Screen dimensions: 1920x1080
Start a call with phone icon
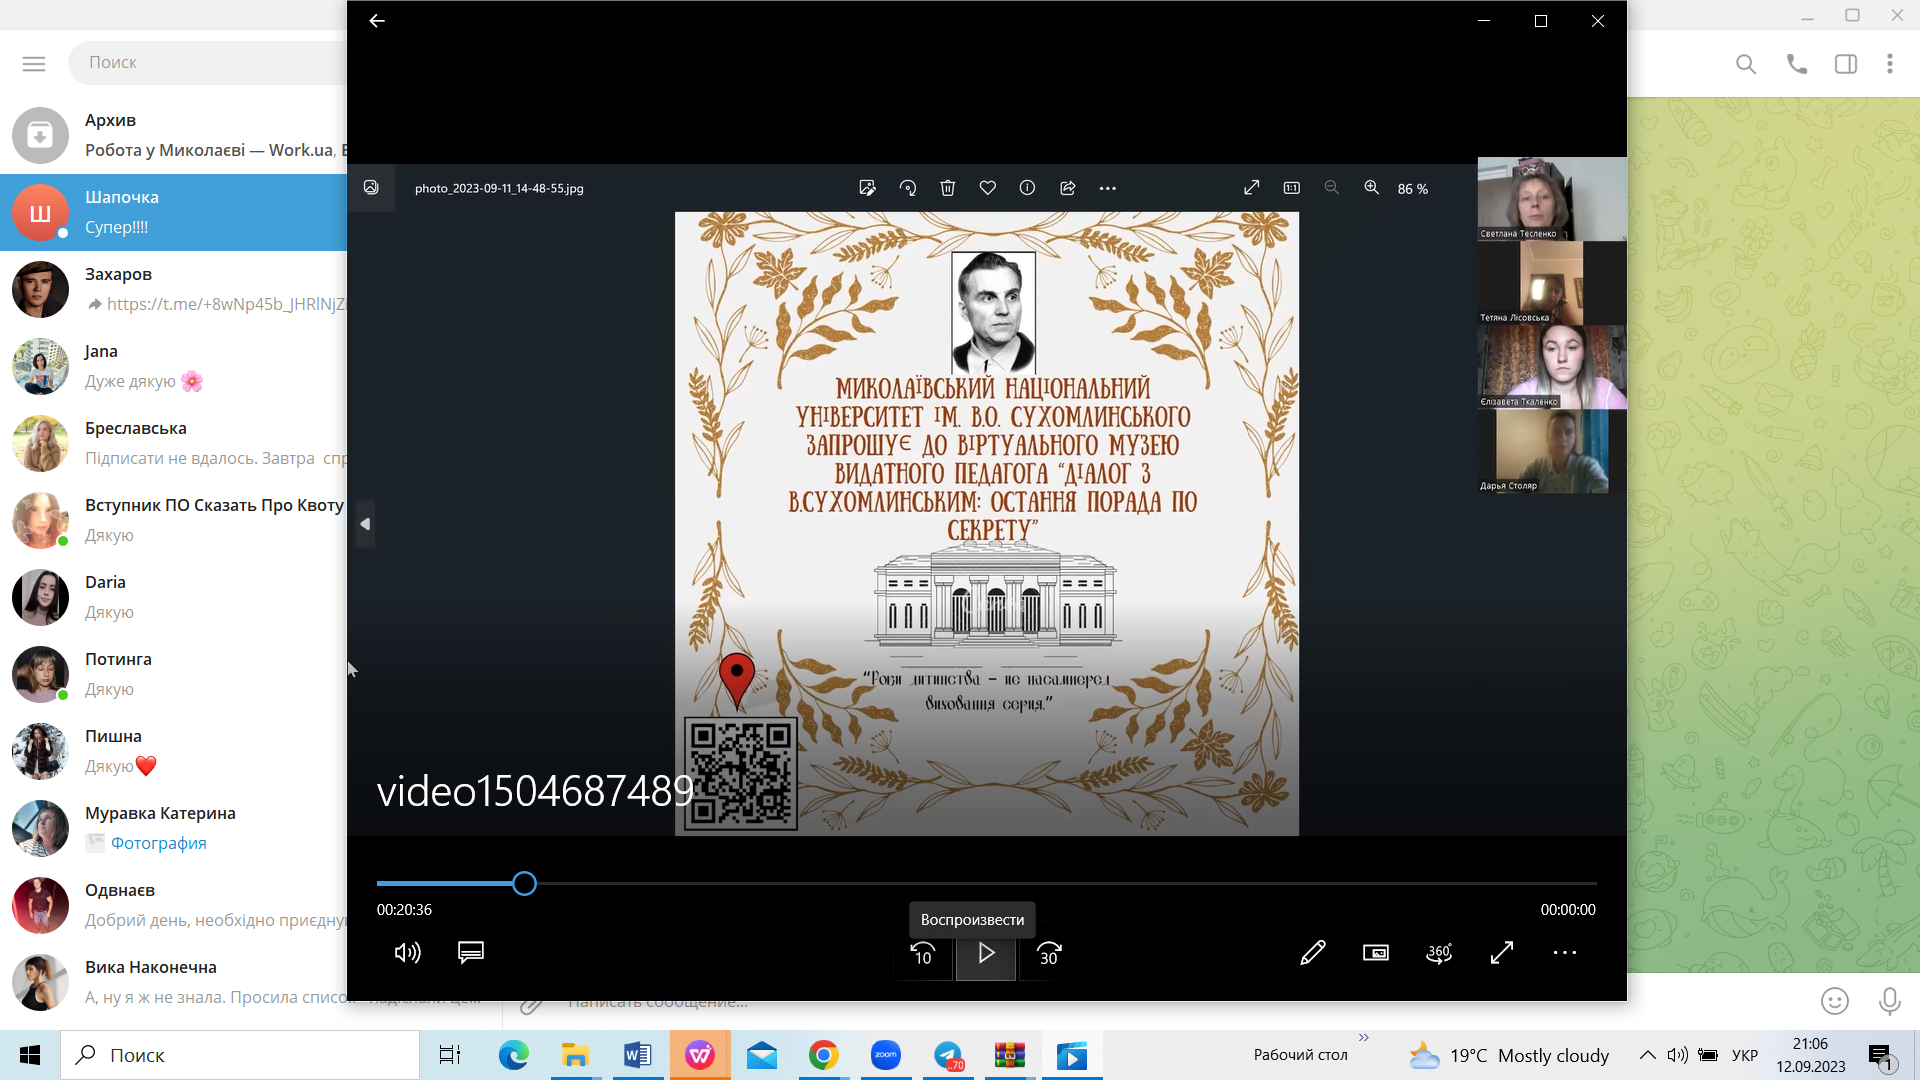pyautogui.click(x=1797, y=64)
